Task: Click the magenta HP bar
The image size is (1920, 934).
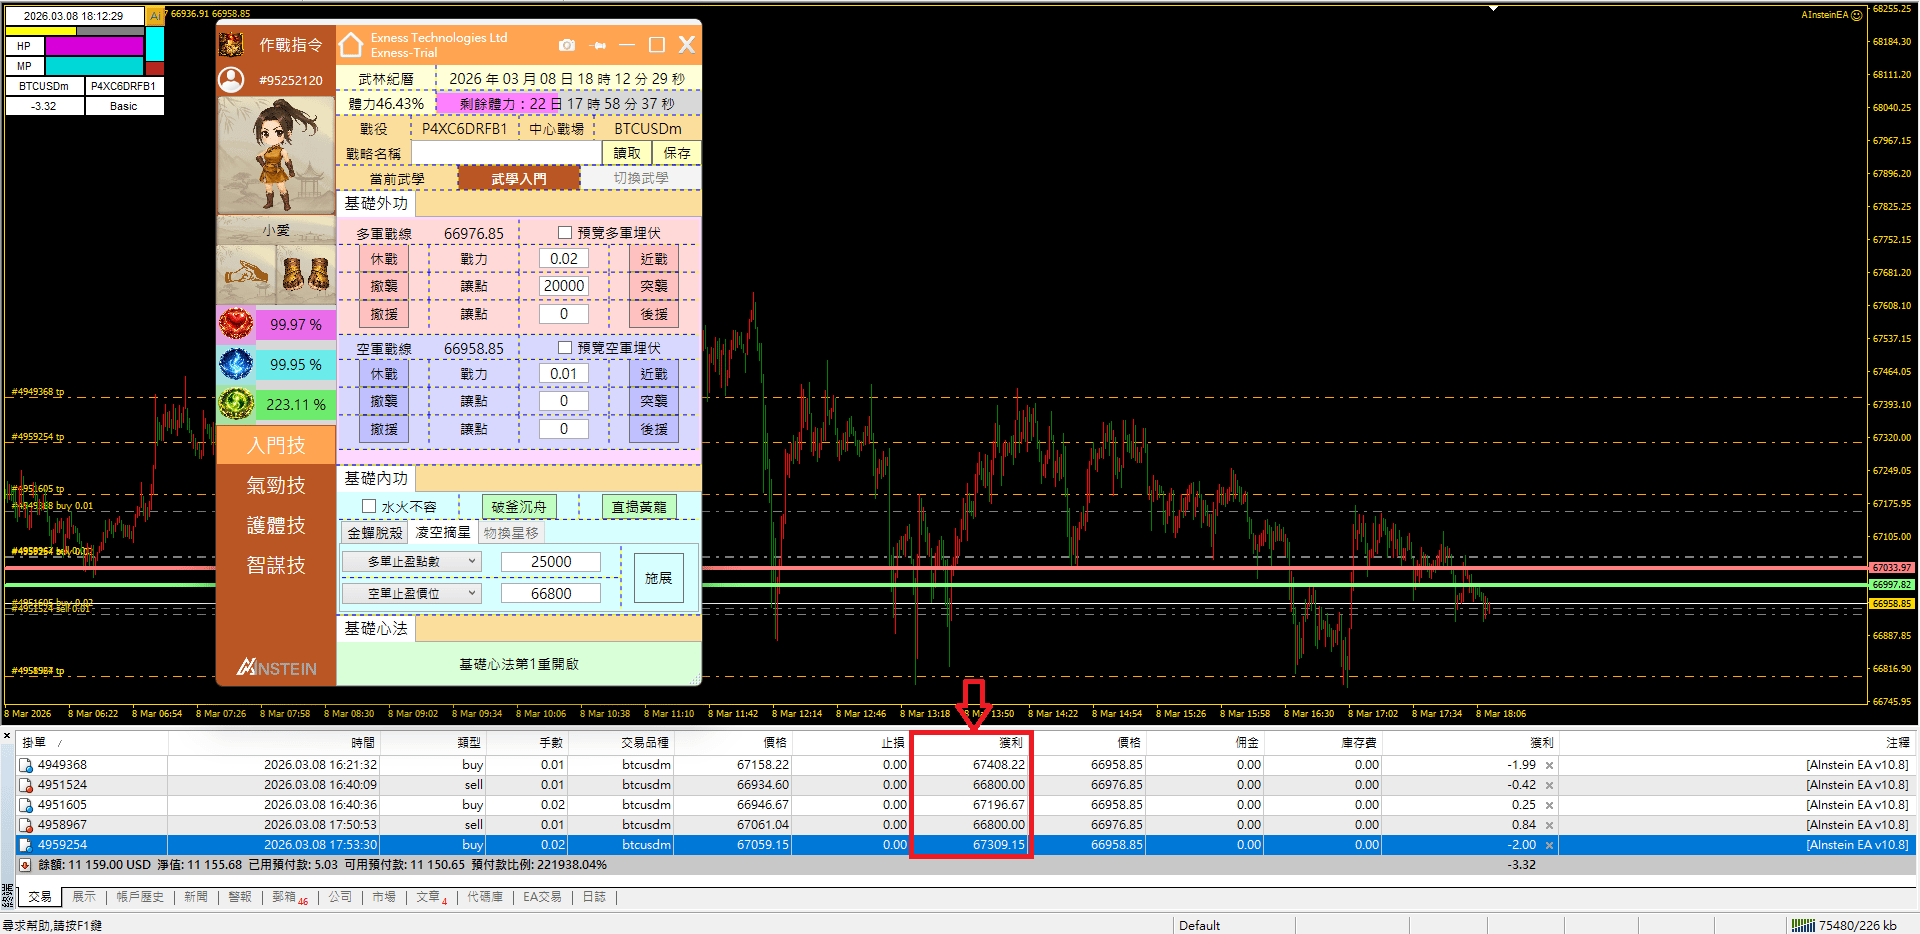Action: click(94, 46)
